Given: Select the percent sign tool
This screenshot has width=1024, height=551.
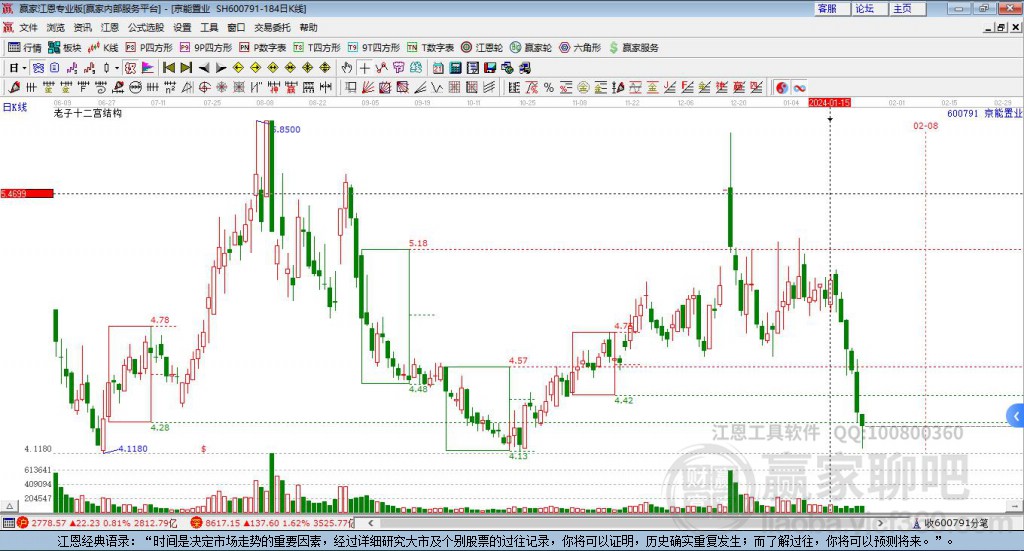Looking at the screenshot, I should [549, 87].
